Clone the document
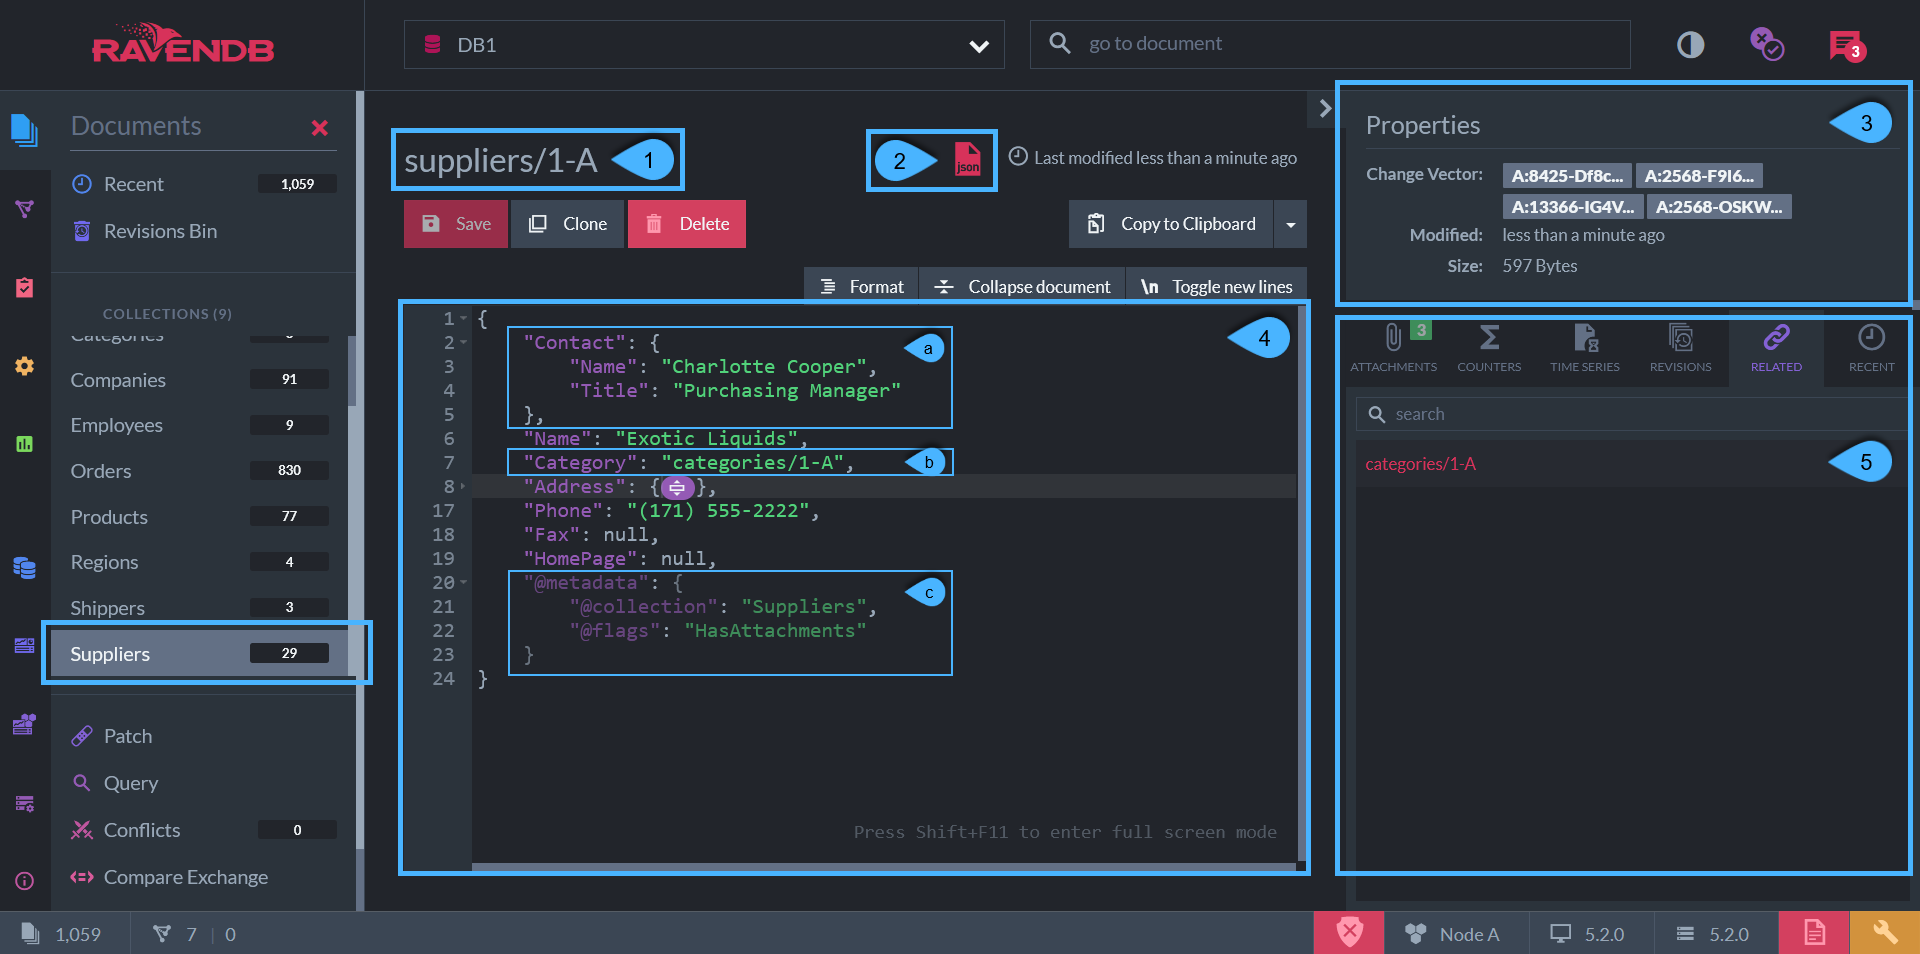The width and height of the screenshot is (1920, 954). [x=568, y=224]
